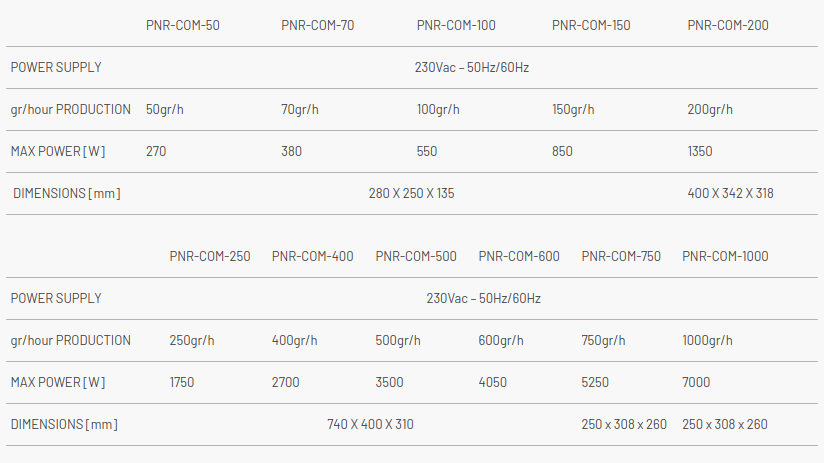Screen dimensions: 824x463
Task: Select the 400 X 342 X 318 dimensions cell
Action: (x=730, y=194)
